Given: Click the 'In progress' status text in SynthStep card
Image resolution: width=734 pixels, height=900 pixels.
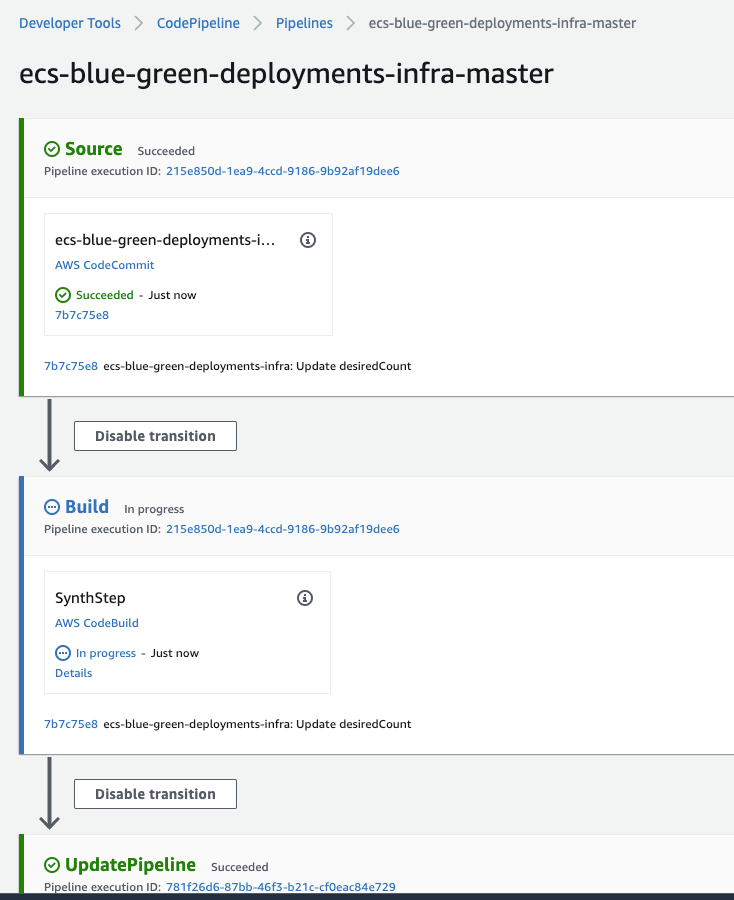Looking at the screenshot, I should coord(106,653).
